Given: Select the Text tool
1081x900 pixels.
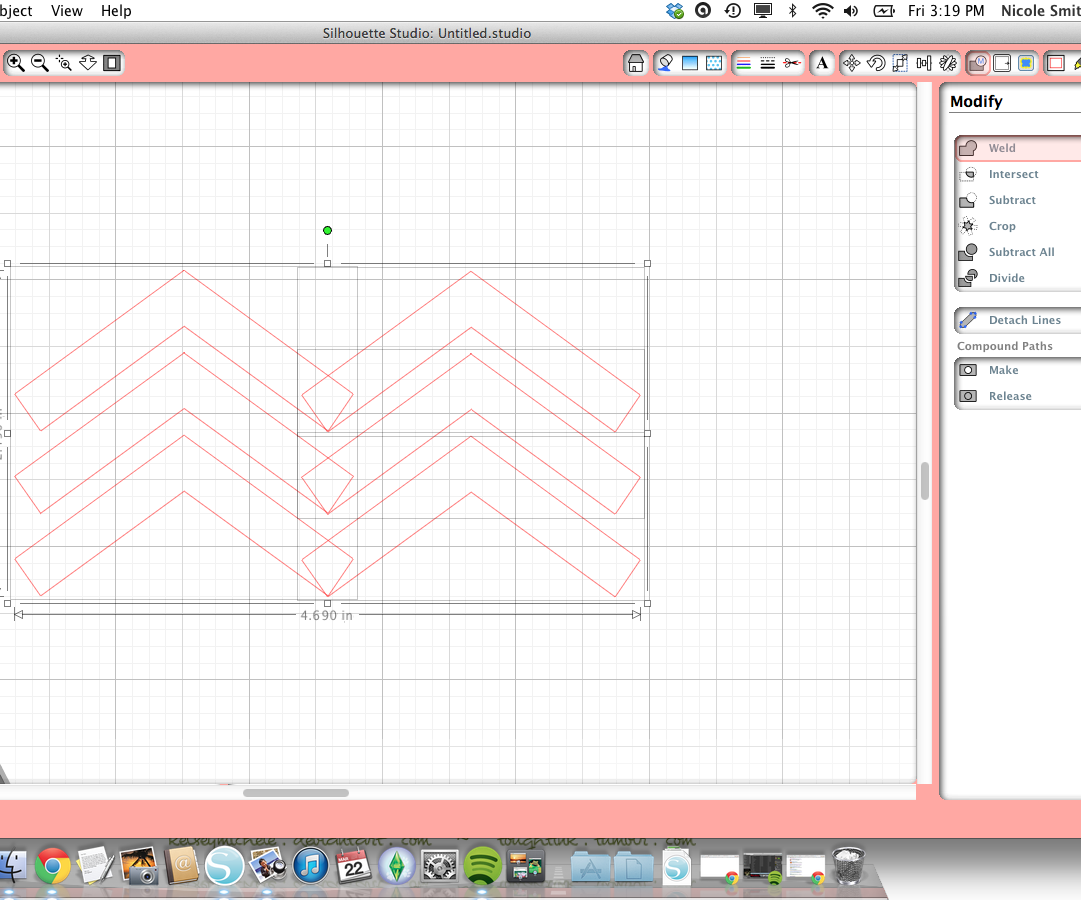Looking at the screenshot, I should 821,63.
